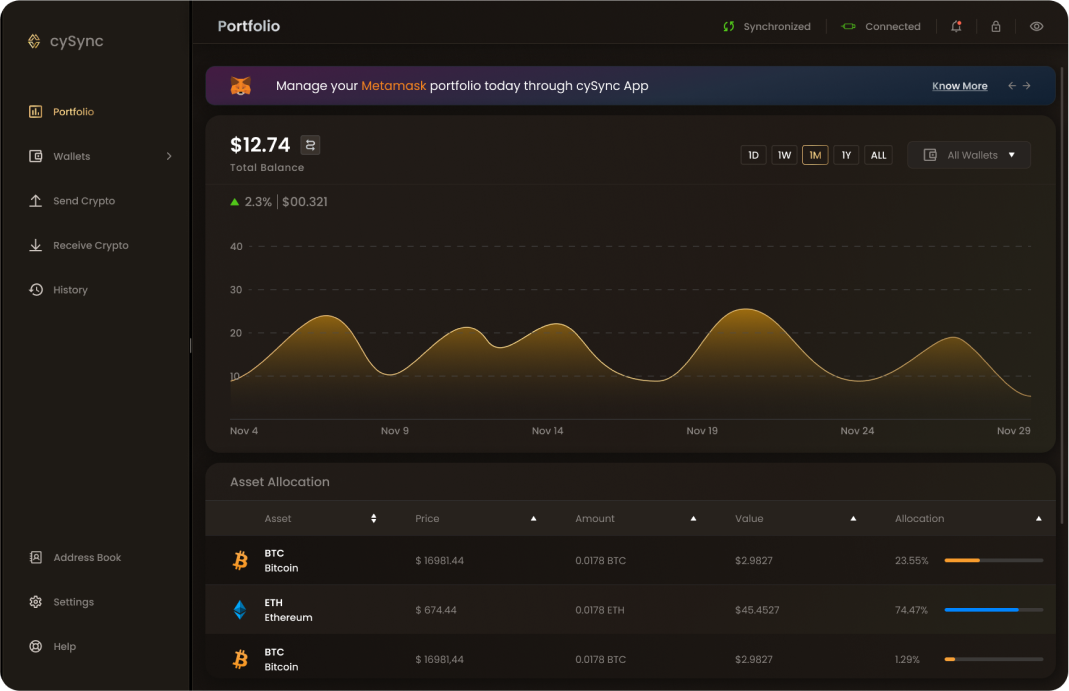Screen dimensions: 1069x691
Task: Select the 1D time range
Action: (x=753, y=155)
